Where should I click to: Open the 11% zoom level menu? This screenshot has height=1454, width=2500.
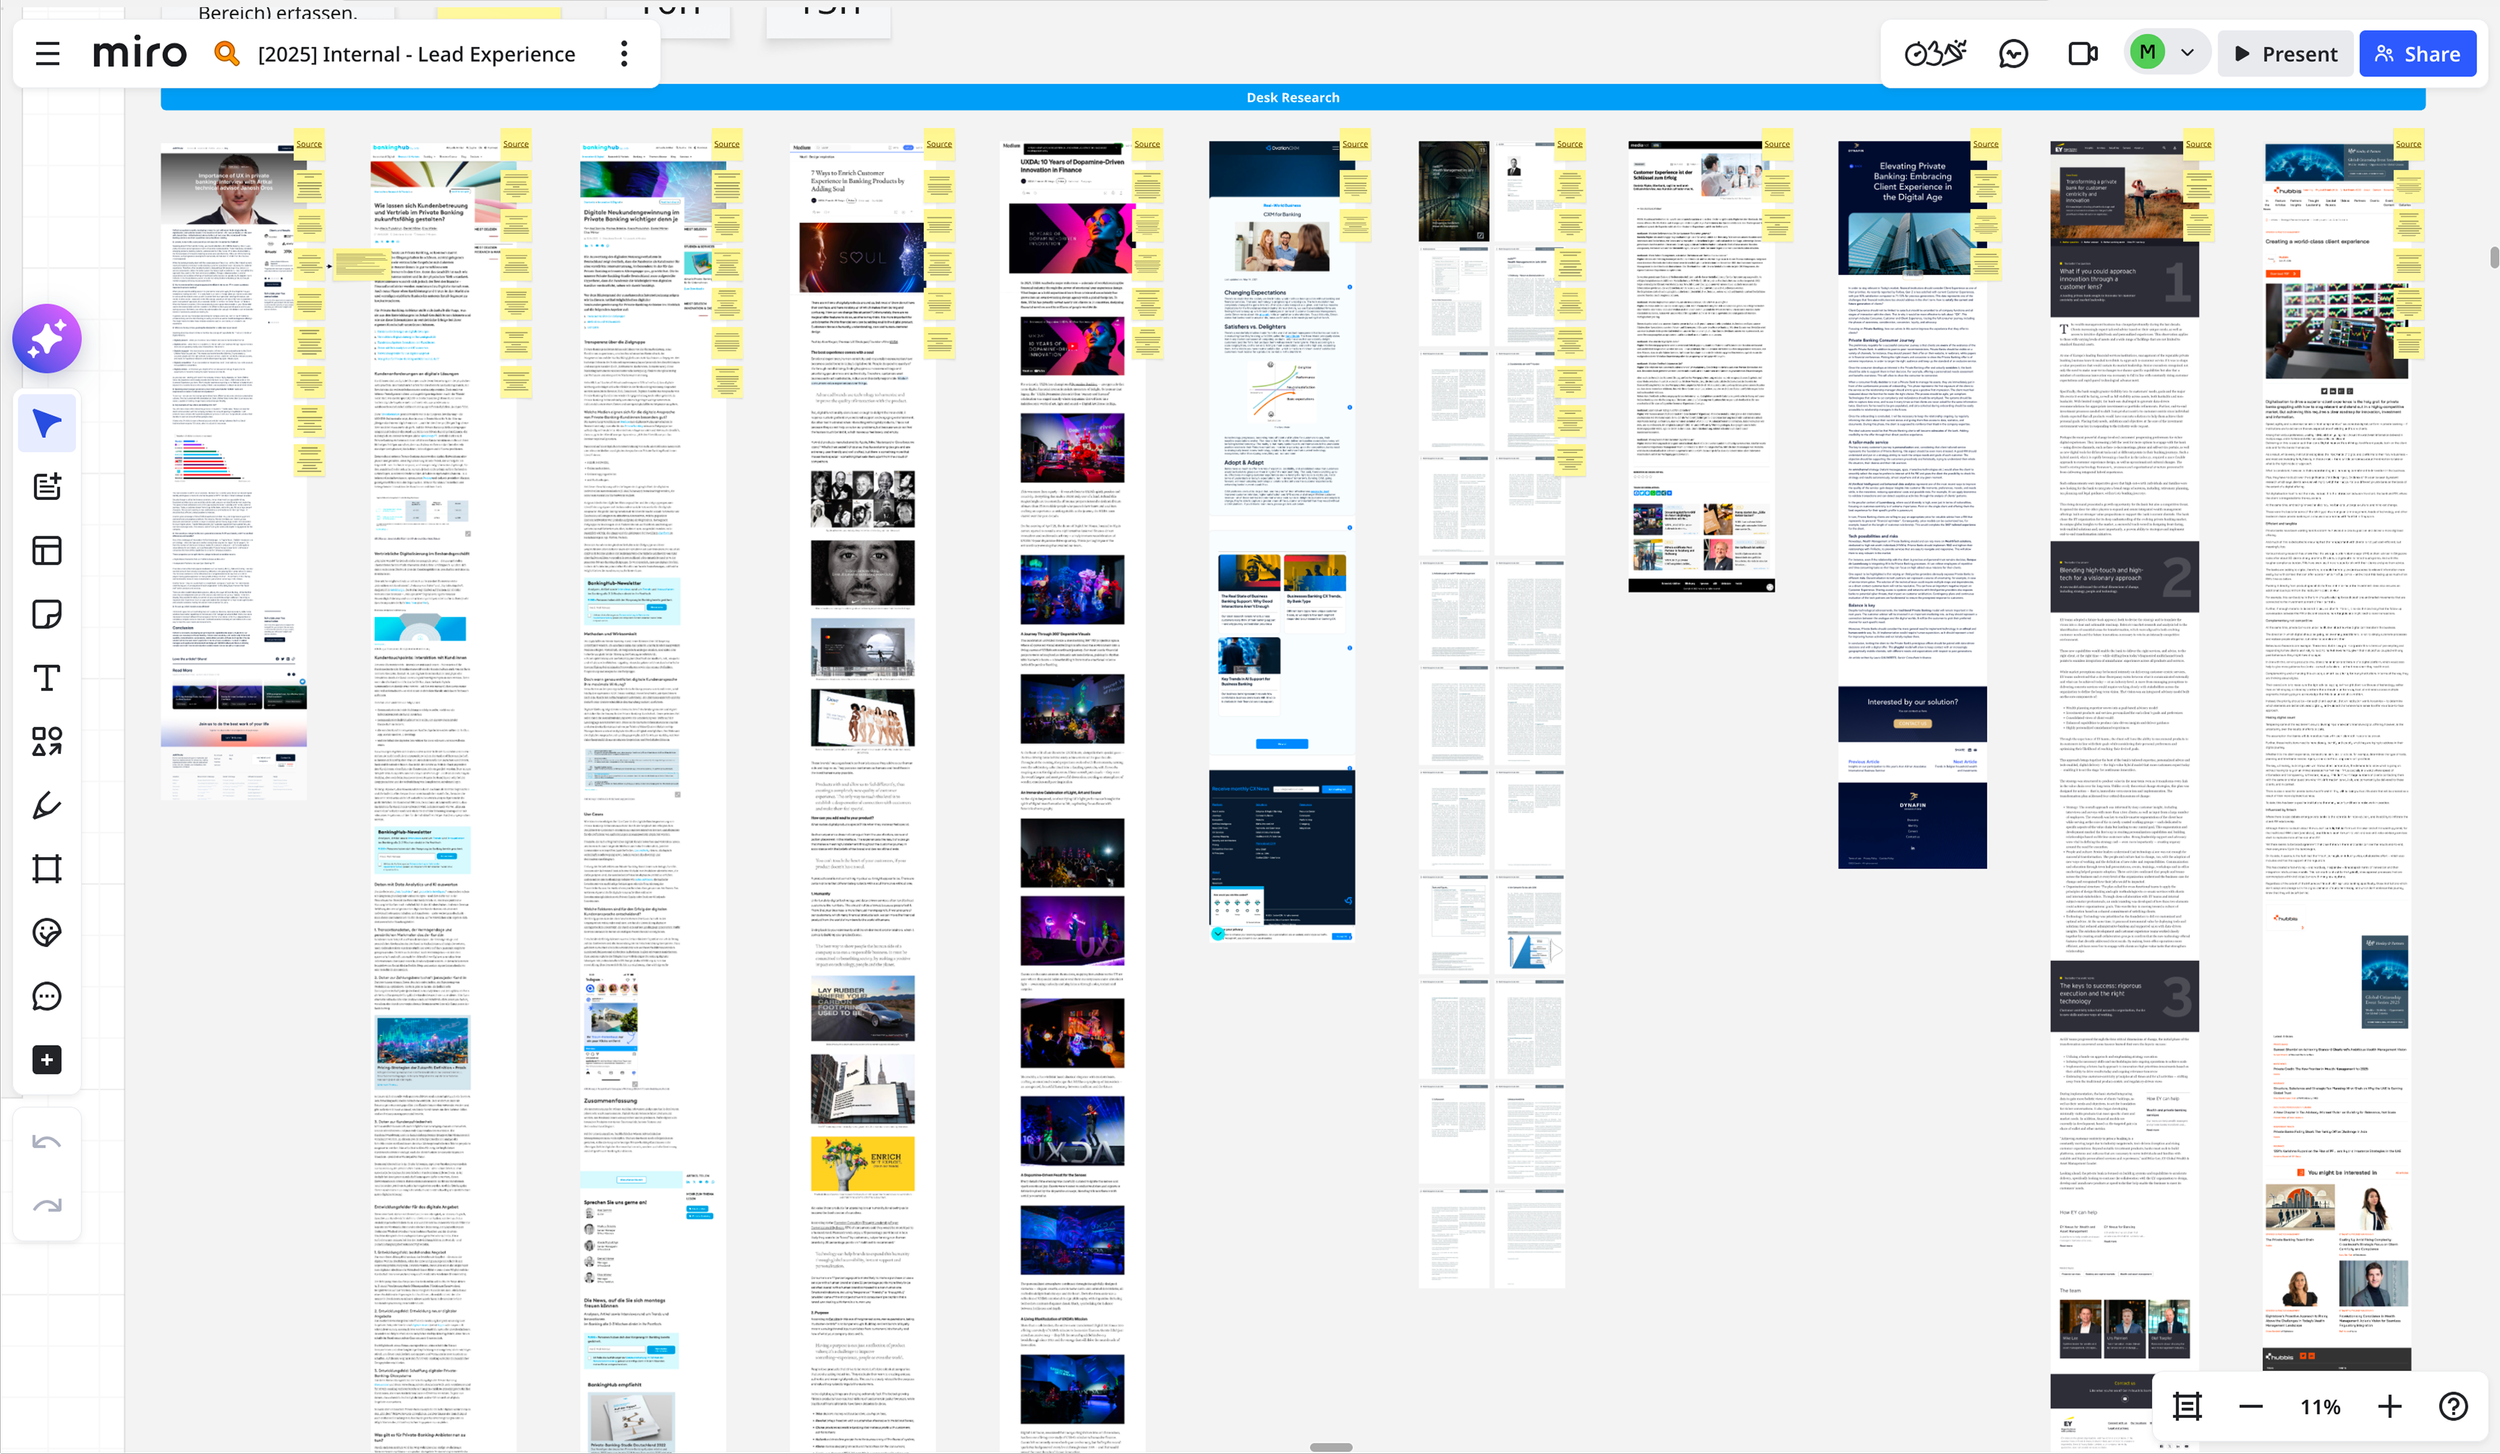click(2319, 1407)
